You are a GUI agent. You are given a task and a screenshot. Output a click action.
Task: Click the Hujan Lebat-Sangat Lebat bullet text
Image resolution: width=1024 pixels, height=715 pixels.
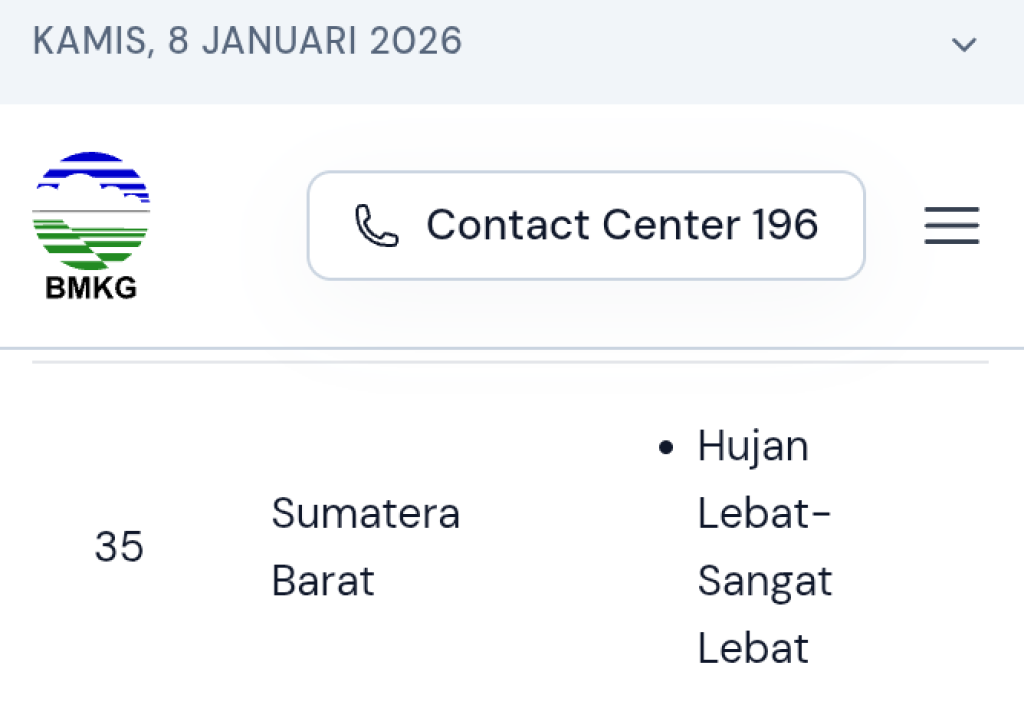click(763, 547)
